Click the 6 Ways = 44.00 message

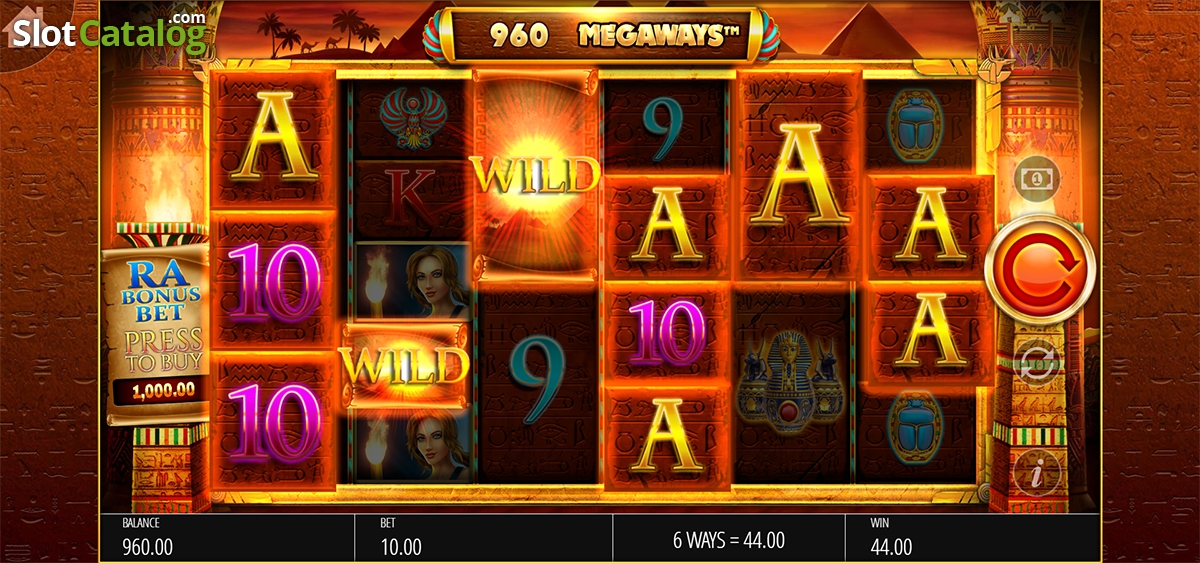729,541
